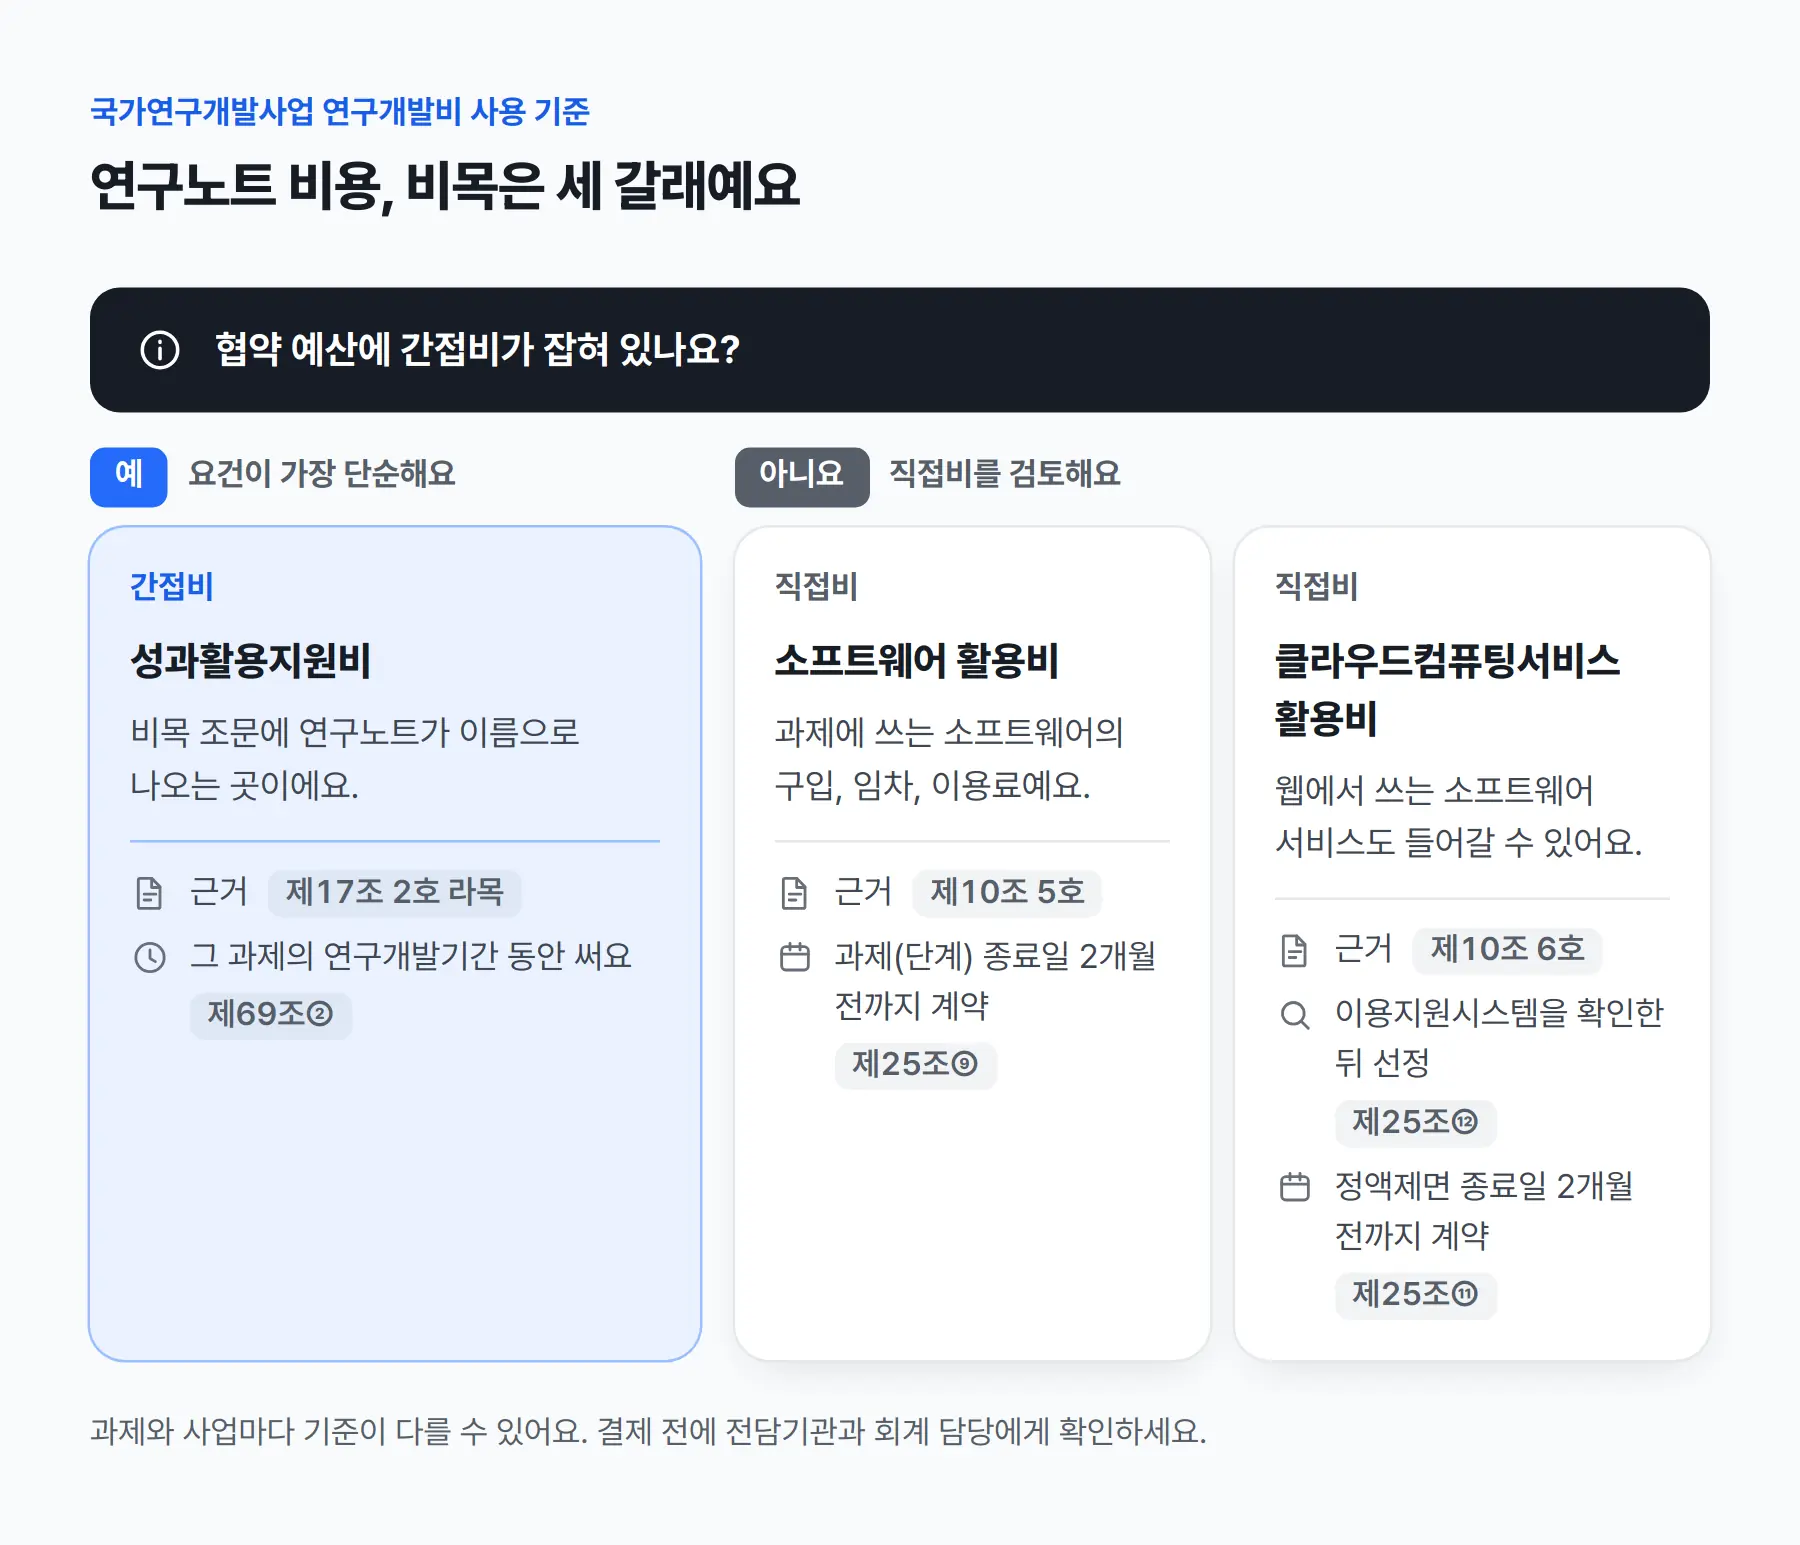This screenshot has height=1545, width=1800.
Task: Click the 제17조 2호 라목 reference chip
Action: tap(395, 893)
